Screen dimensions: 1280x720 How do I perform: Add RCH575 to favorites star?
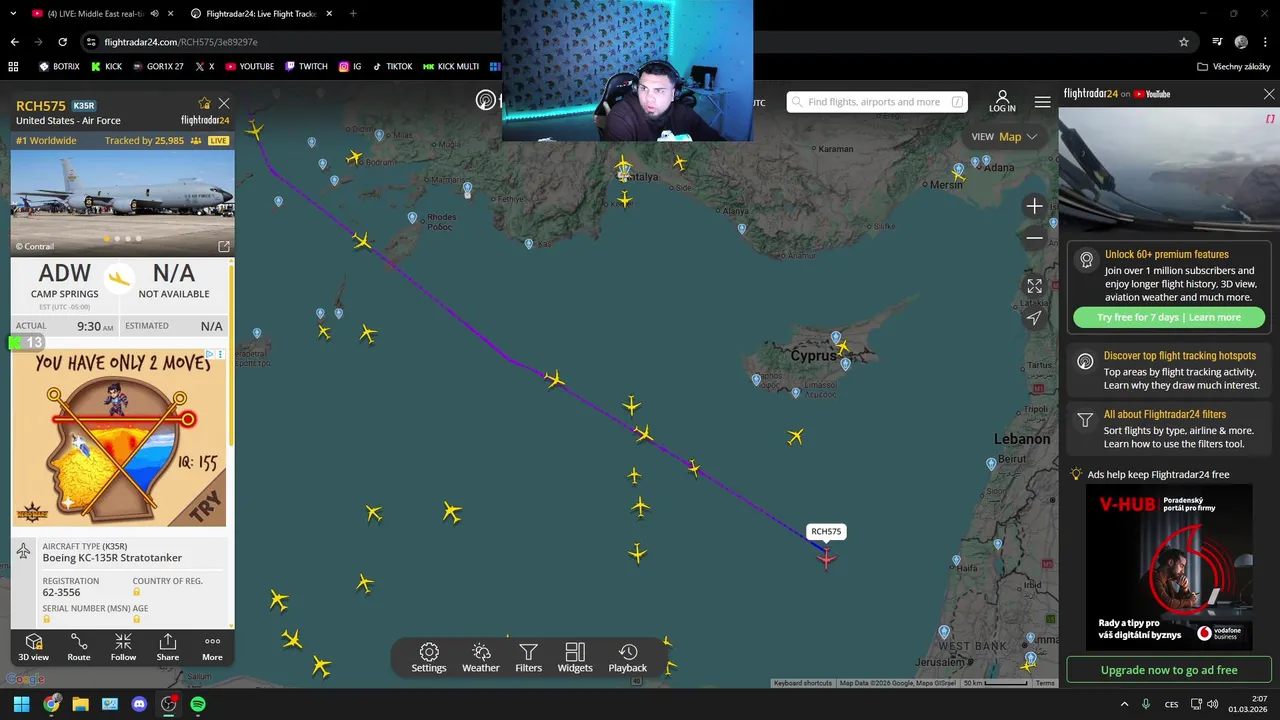click(x=204, y=103)
